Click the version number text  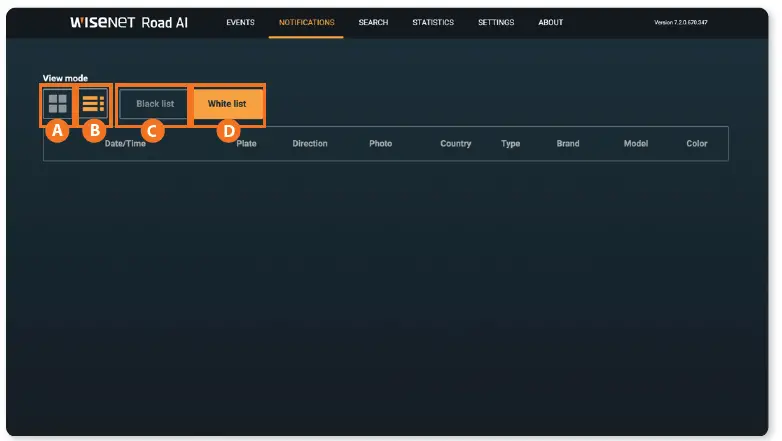(681, 22)
